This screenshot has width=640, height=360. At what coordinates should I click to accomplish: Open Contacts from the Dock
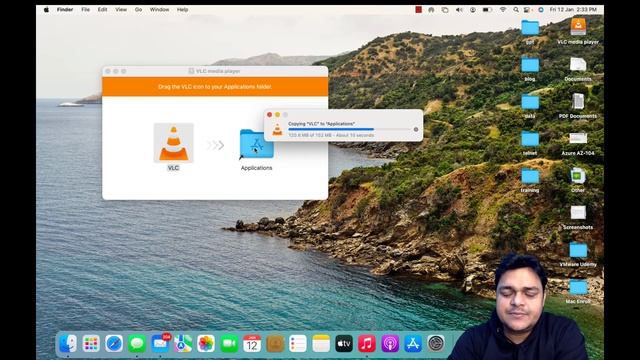point(275,344)
